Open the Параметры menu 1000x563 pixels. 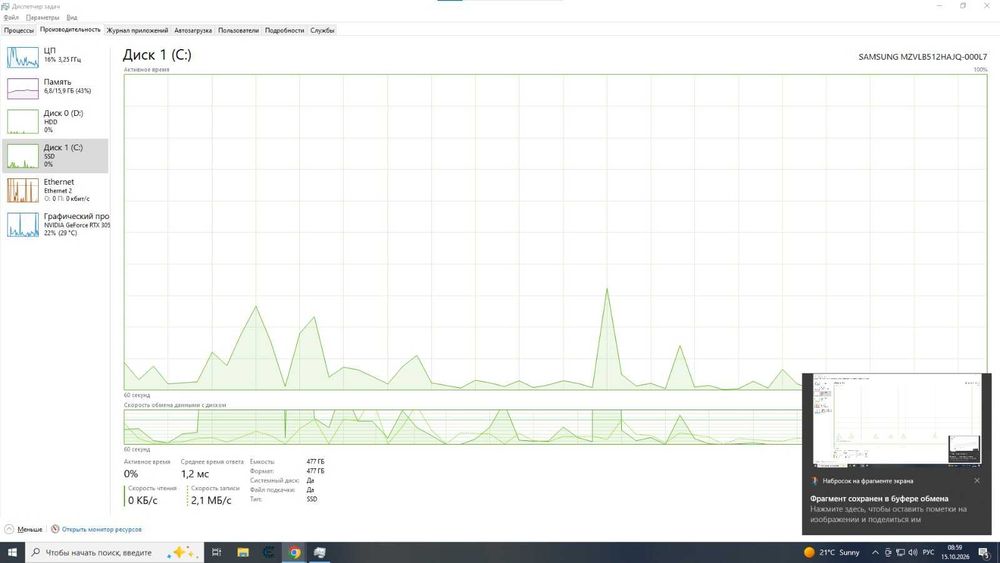[x=42, y=18]
